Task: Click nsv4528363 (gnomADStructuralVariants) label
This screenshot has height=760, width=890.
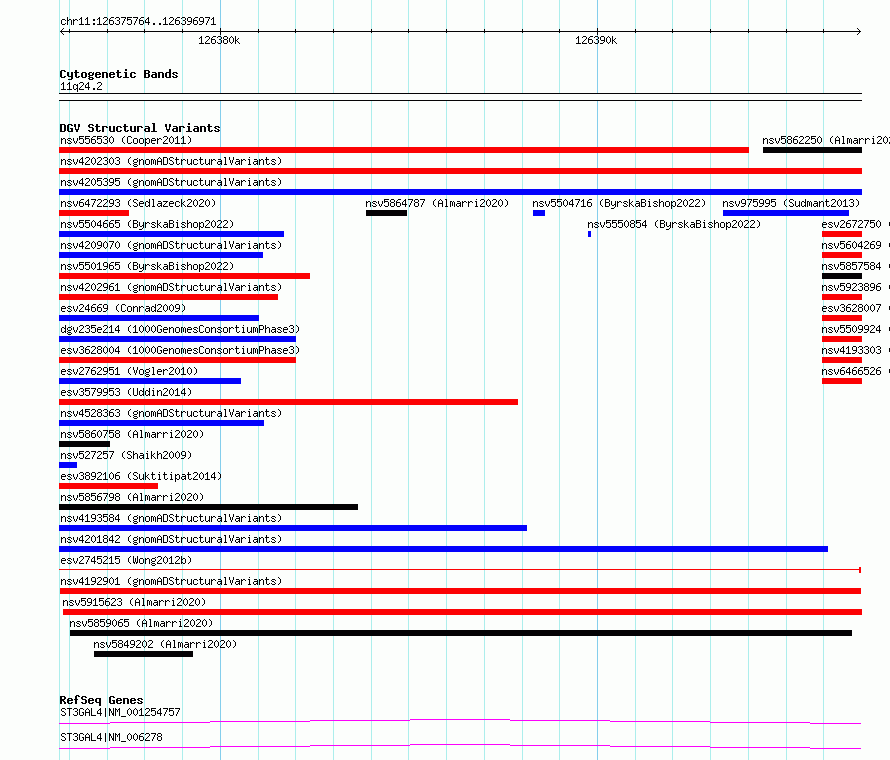Action: click(171, 413)
